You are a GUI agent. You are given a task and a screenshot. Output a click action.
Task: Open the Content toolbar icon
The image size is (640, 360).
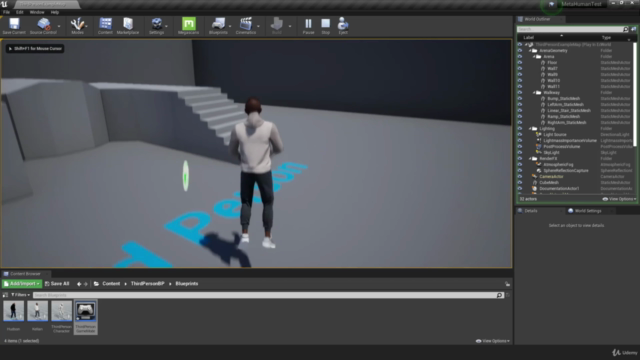[x=105, y=26]
